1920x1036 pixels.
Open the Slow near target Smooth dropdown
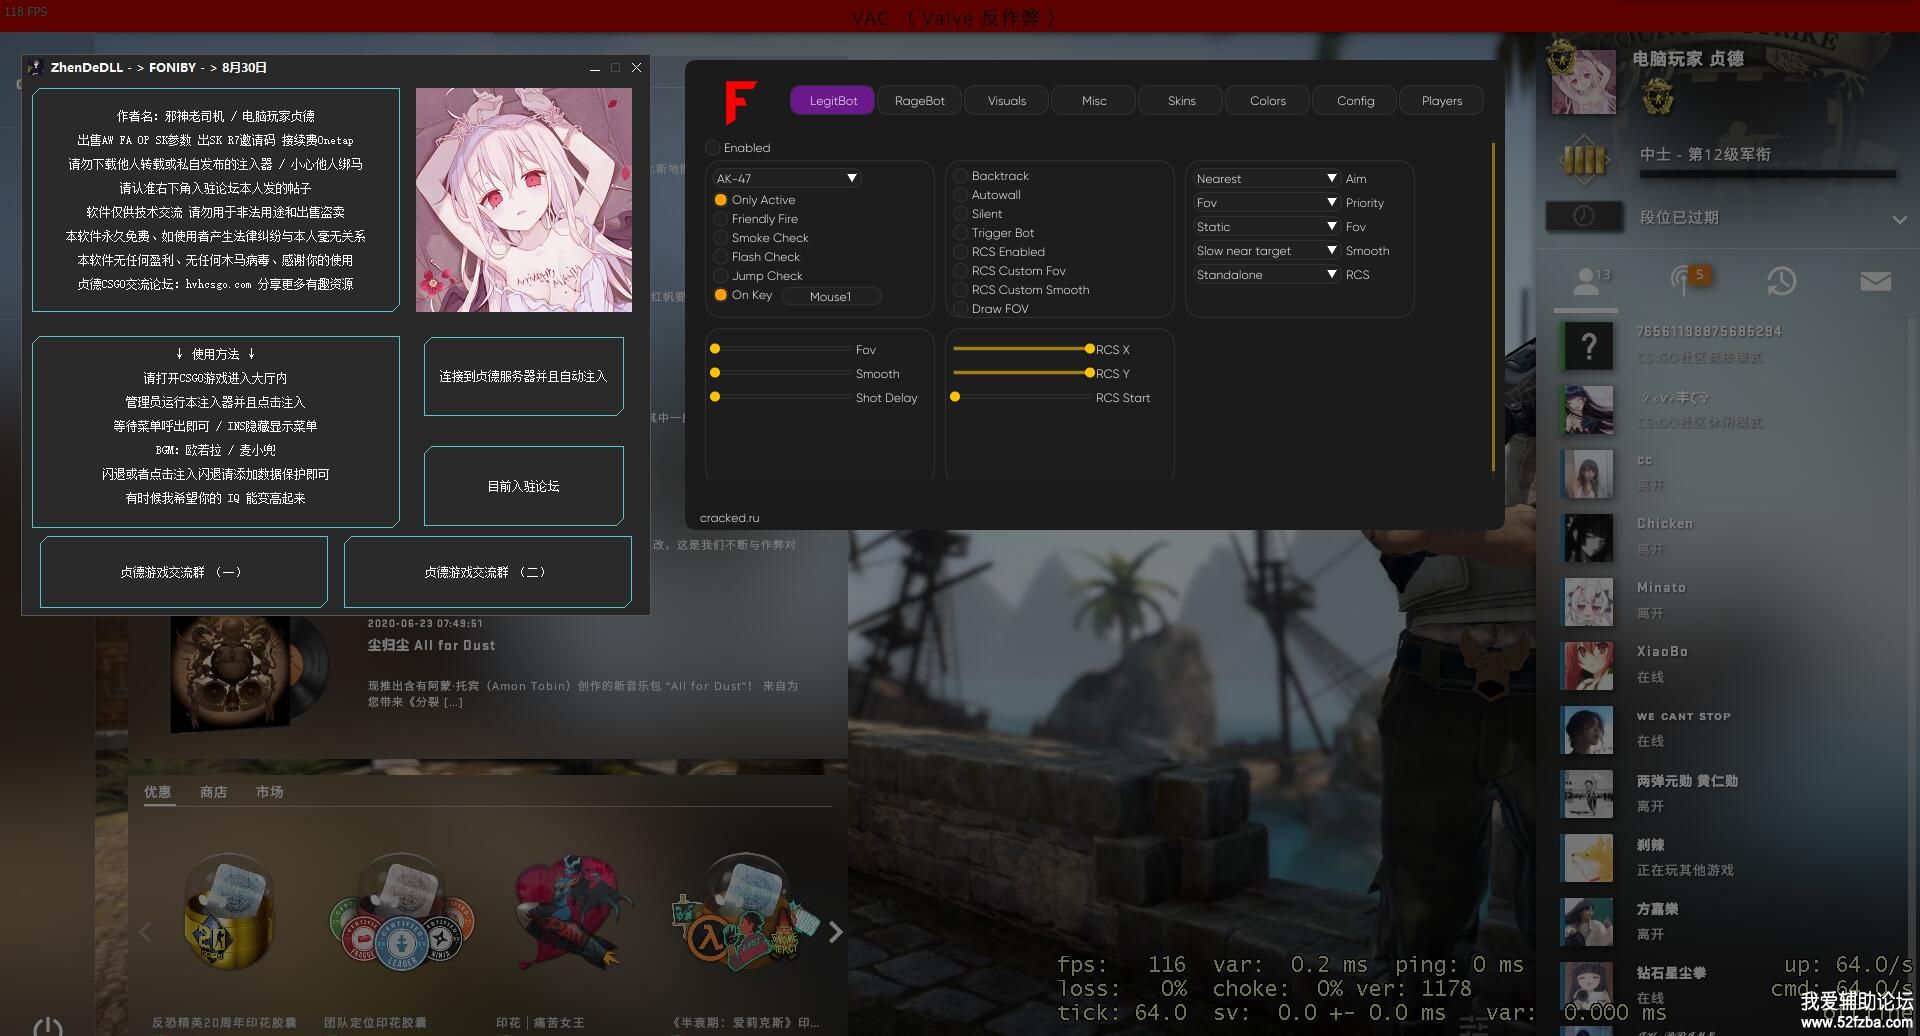[1265, 250]
